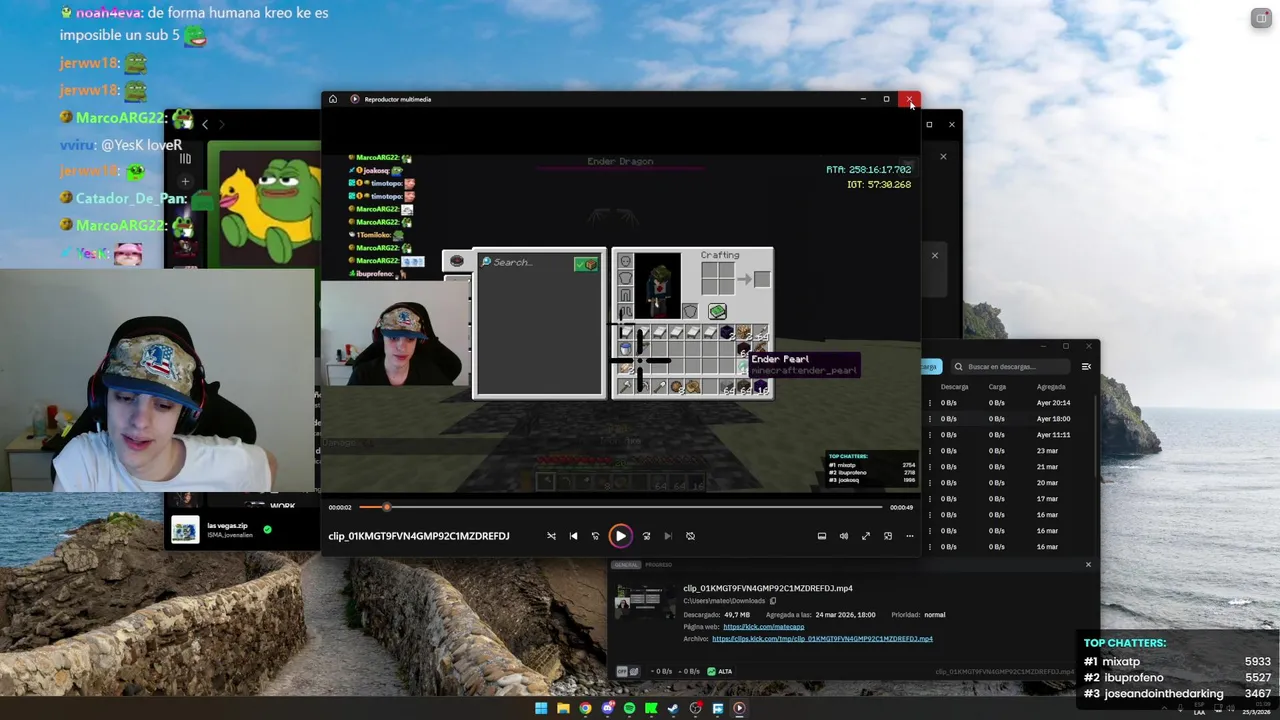Open options menu for Ayer 20:14 download

(929, 403)
